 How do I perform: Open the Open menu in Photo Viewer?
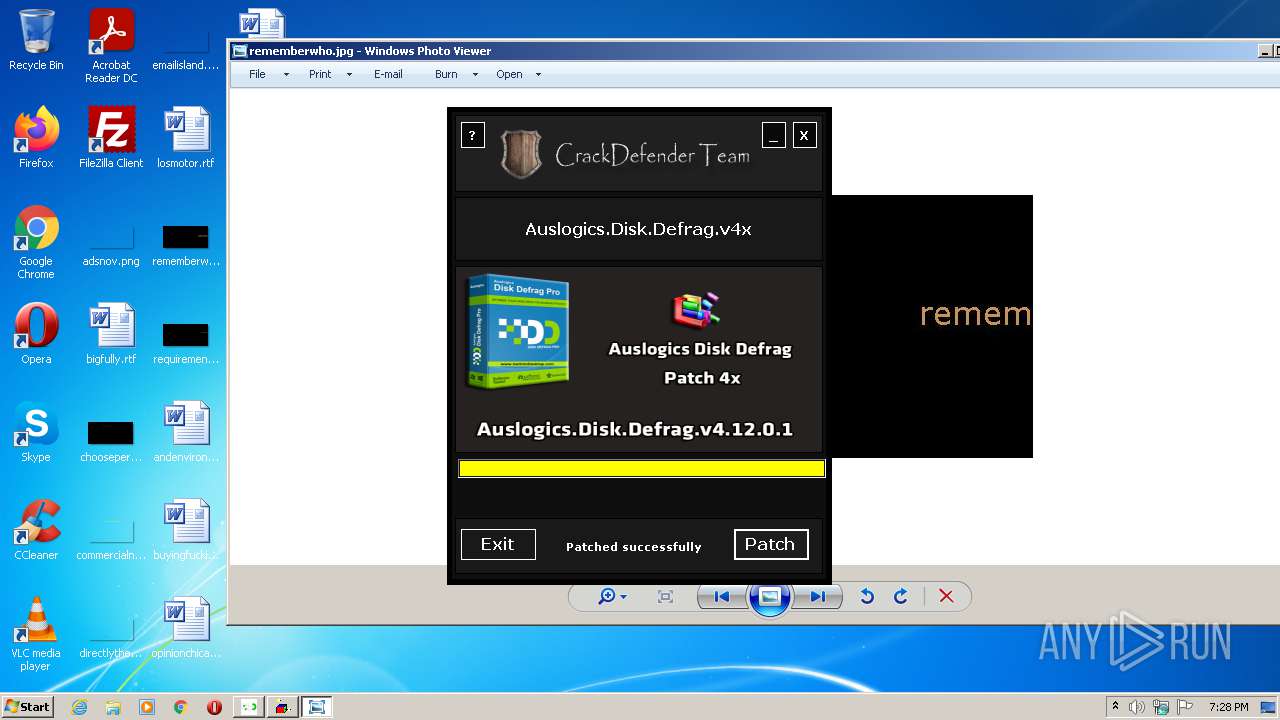click(509, 74)
